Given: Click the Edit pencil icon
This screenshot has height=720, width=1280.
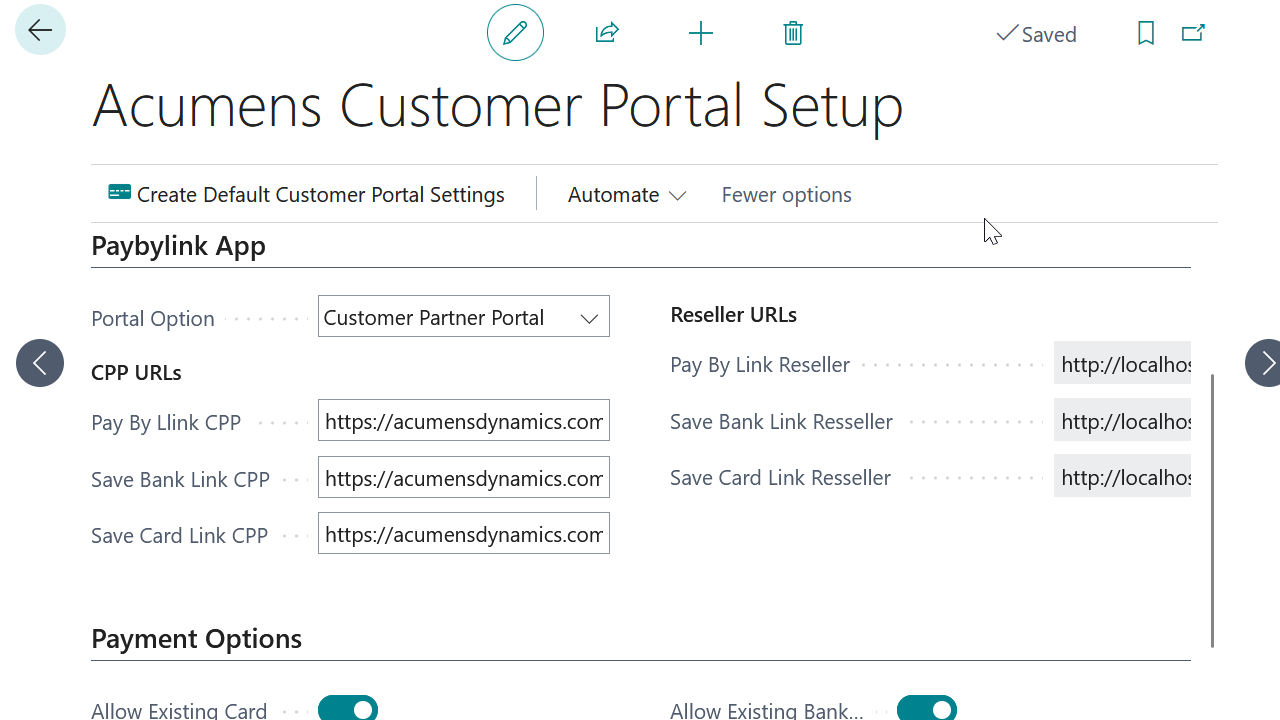Looking at the screenshot, I should (514, 32).
